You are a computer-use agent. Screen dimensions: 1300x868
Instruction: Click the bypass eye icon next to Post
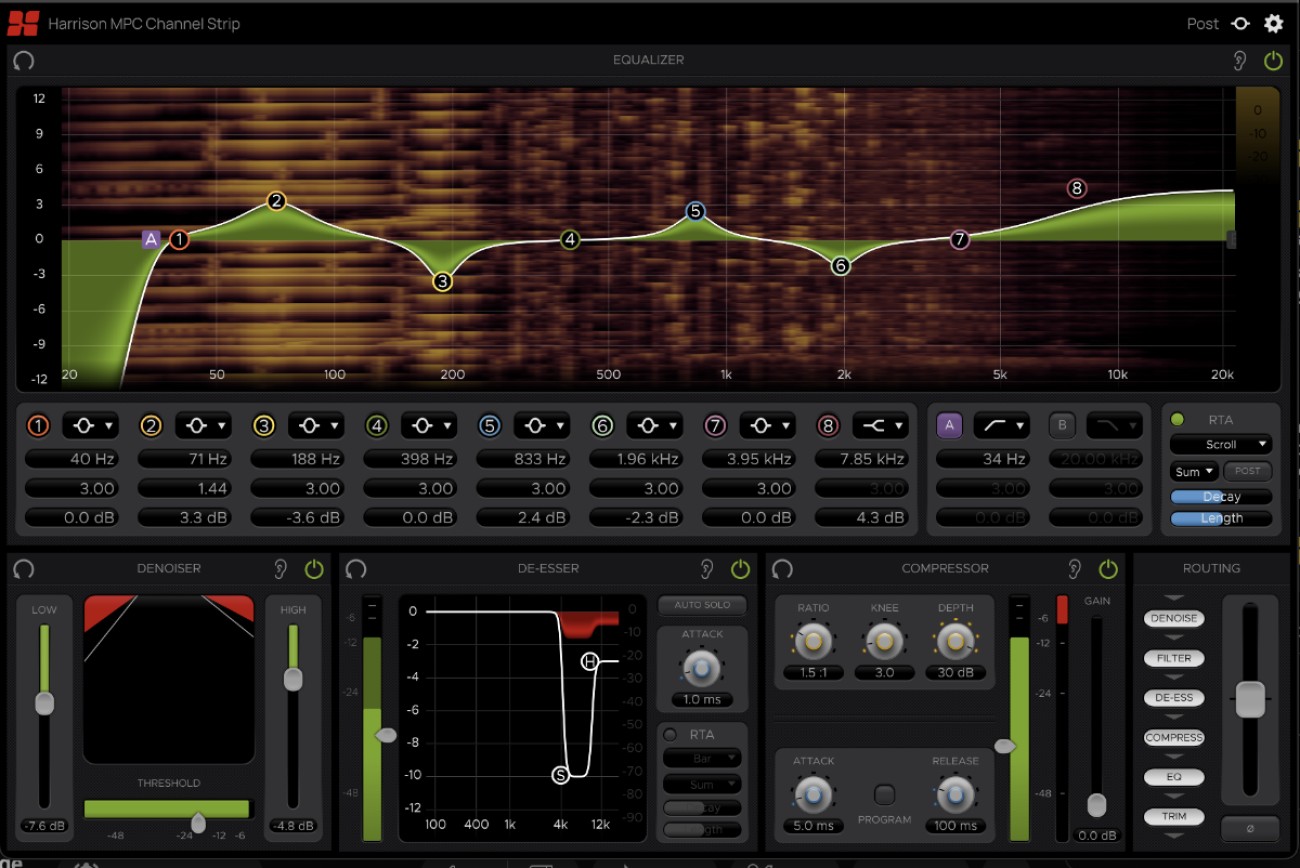[1240, 23]
